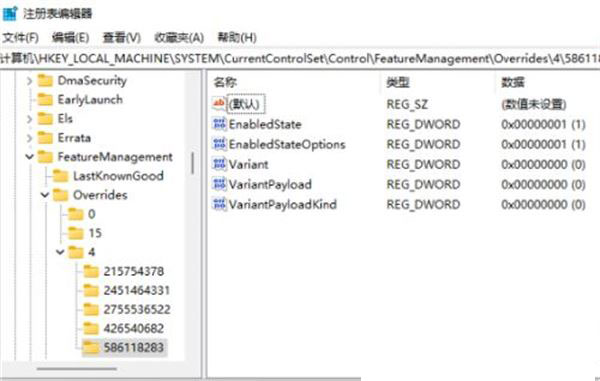Click the folder icon for key 4
600x381 pixels.
pyautogui.click(x=76, y=252)
